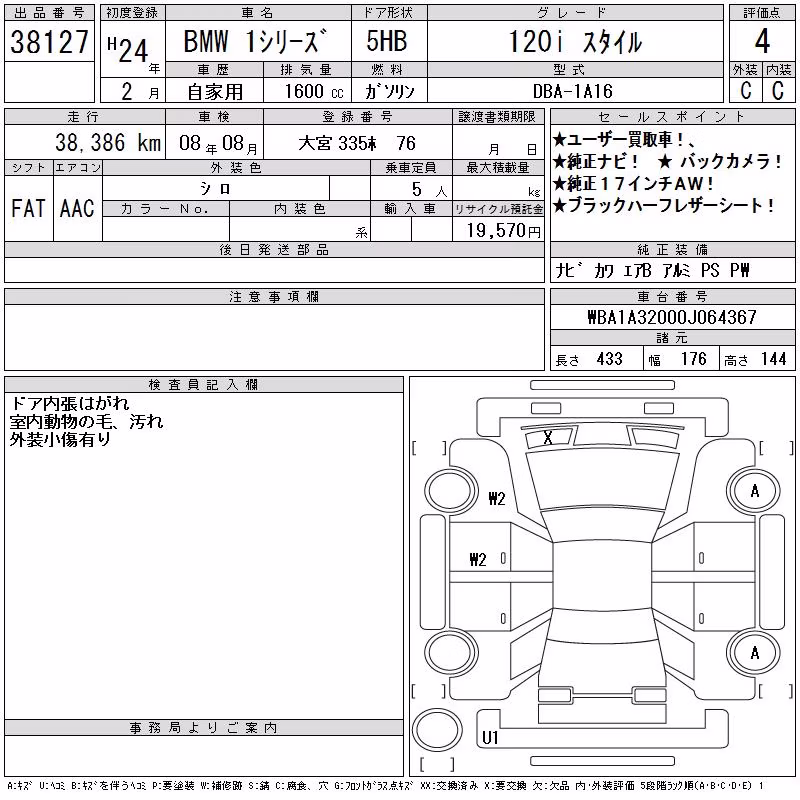Click the car name BMW 1シリーズ
Screen dimensions: 800x800
255,41
